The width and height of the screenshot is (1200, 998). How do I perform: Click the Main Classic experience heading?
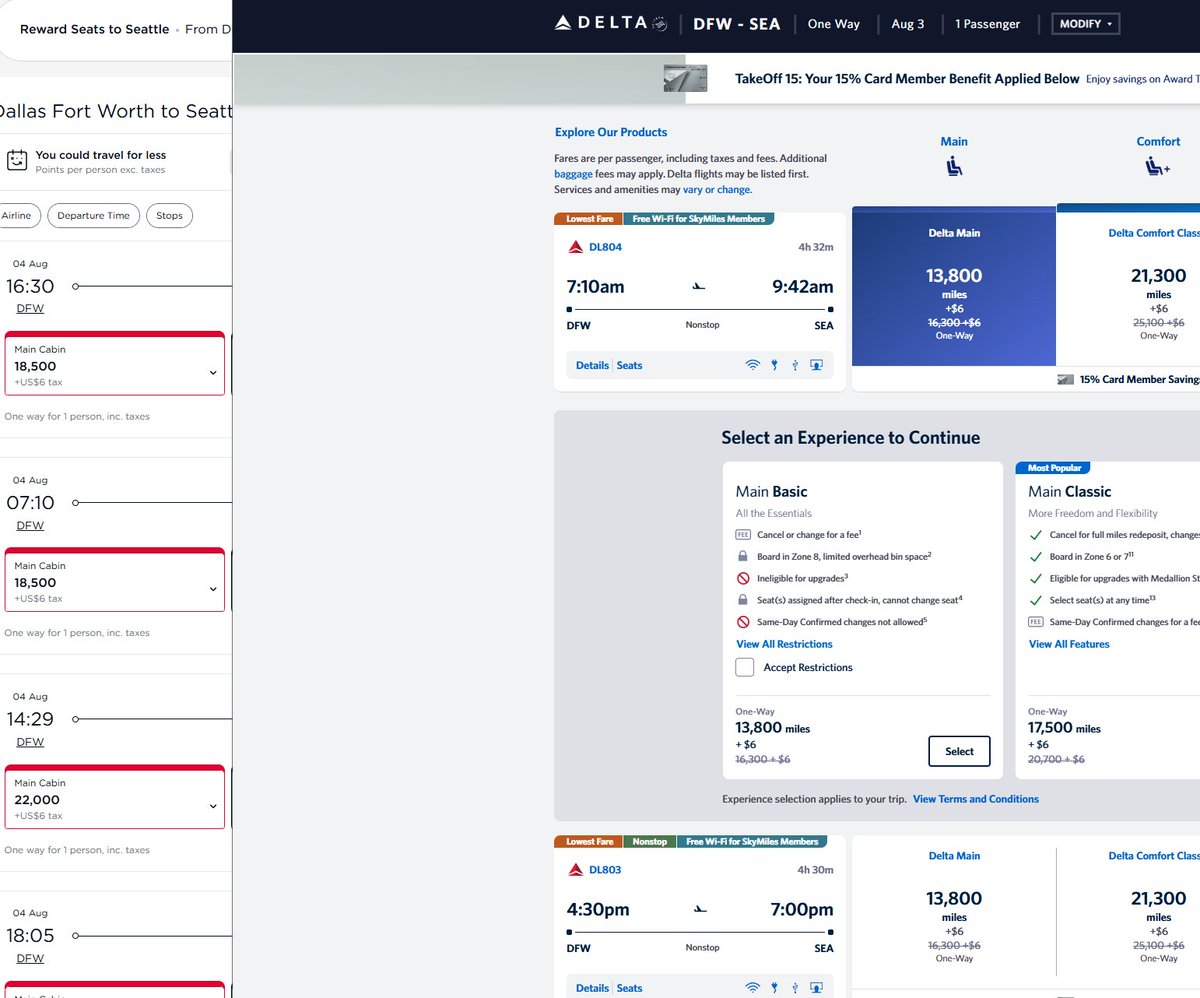[1070, 492]
